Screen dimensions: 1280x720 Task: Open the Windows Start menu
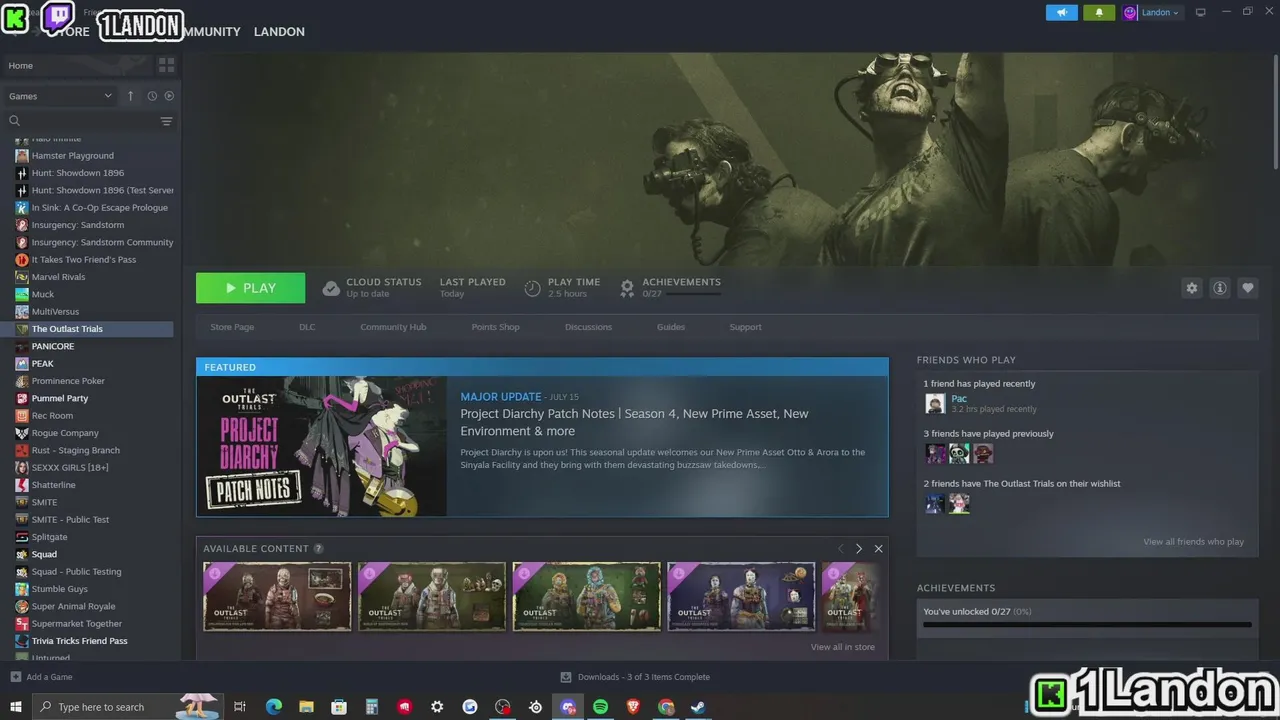[x=15, y=707]
